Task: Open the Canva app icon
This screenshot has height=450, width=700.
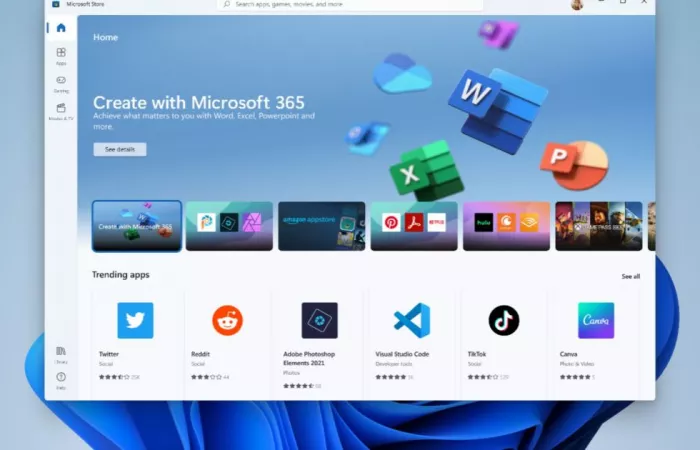Action: pyautogui.click(x=596, y=320)
